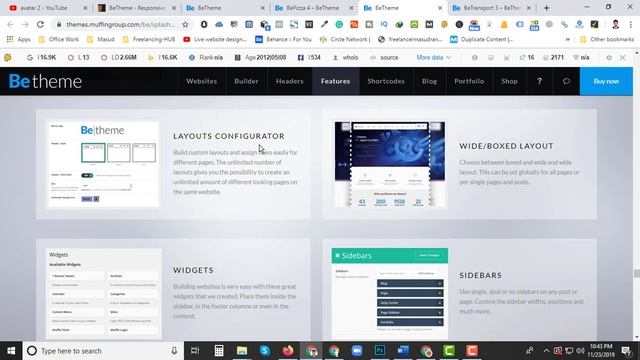Click the Betheme logo
Screen dimensions: 640x360
pos(45,81)
